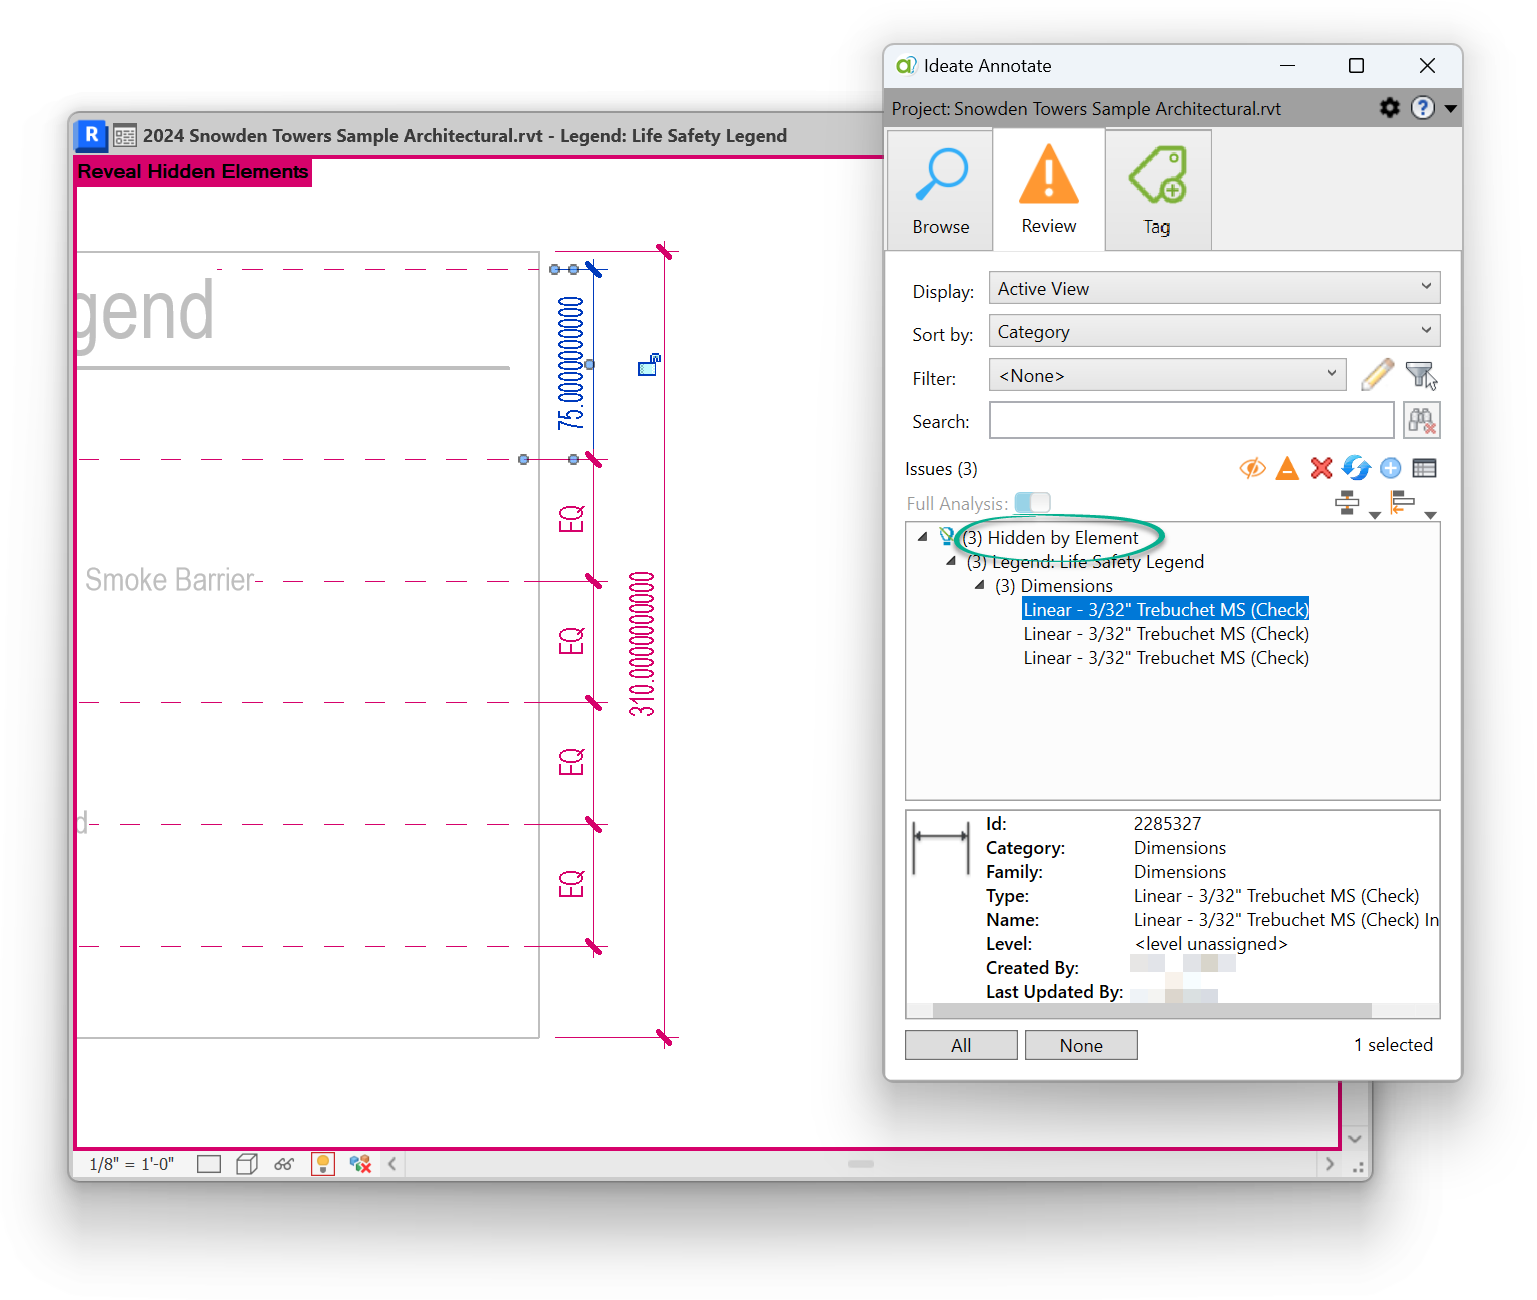Click the binoculars clear search icon
The height and width of the screenshot is (1300, 1537).
(x=1421, y=420)
